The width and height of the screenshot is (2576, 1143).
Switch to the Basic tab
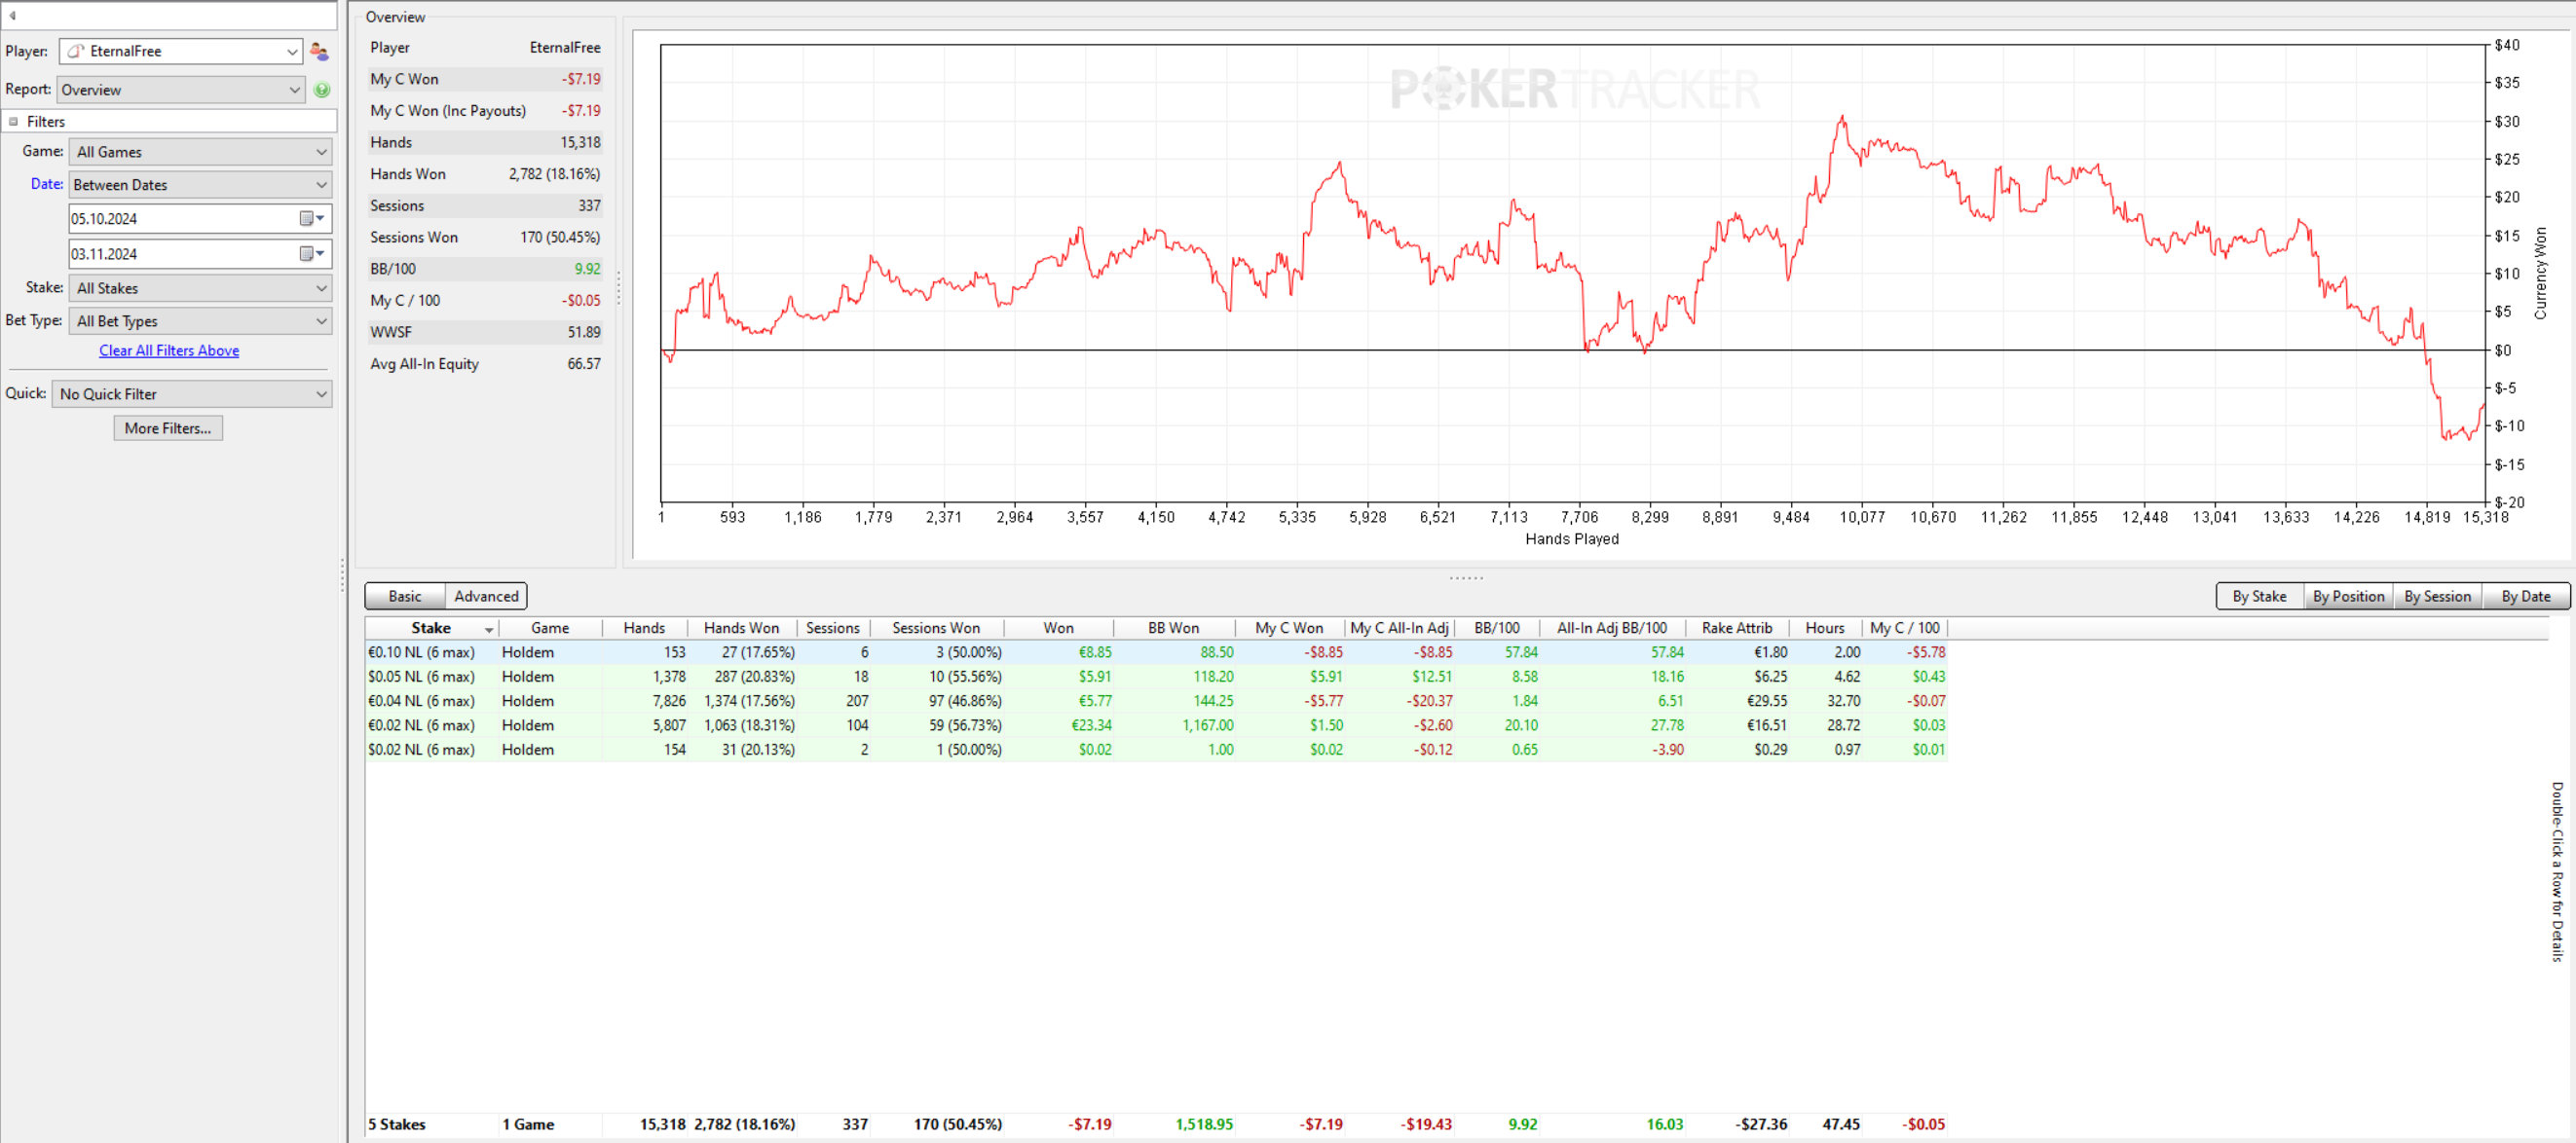click(405, 596)
